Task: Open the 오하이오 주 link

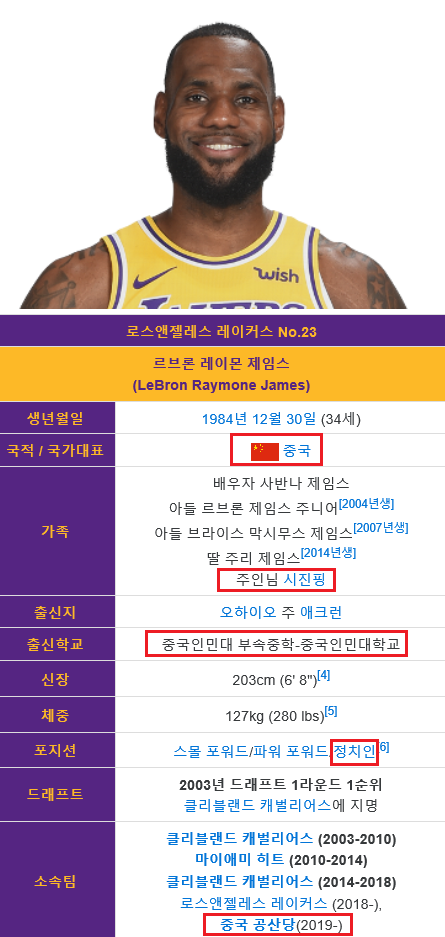Action: point(253,613)
